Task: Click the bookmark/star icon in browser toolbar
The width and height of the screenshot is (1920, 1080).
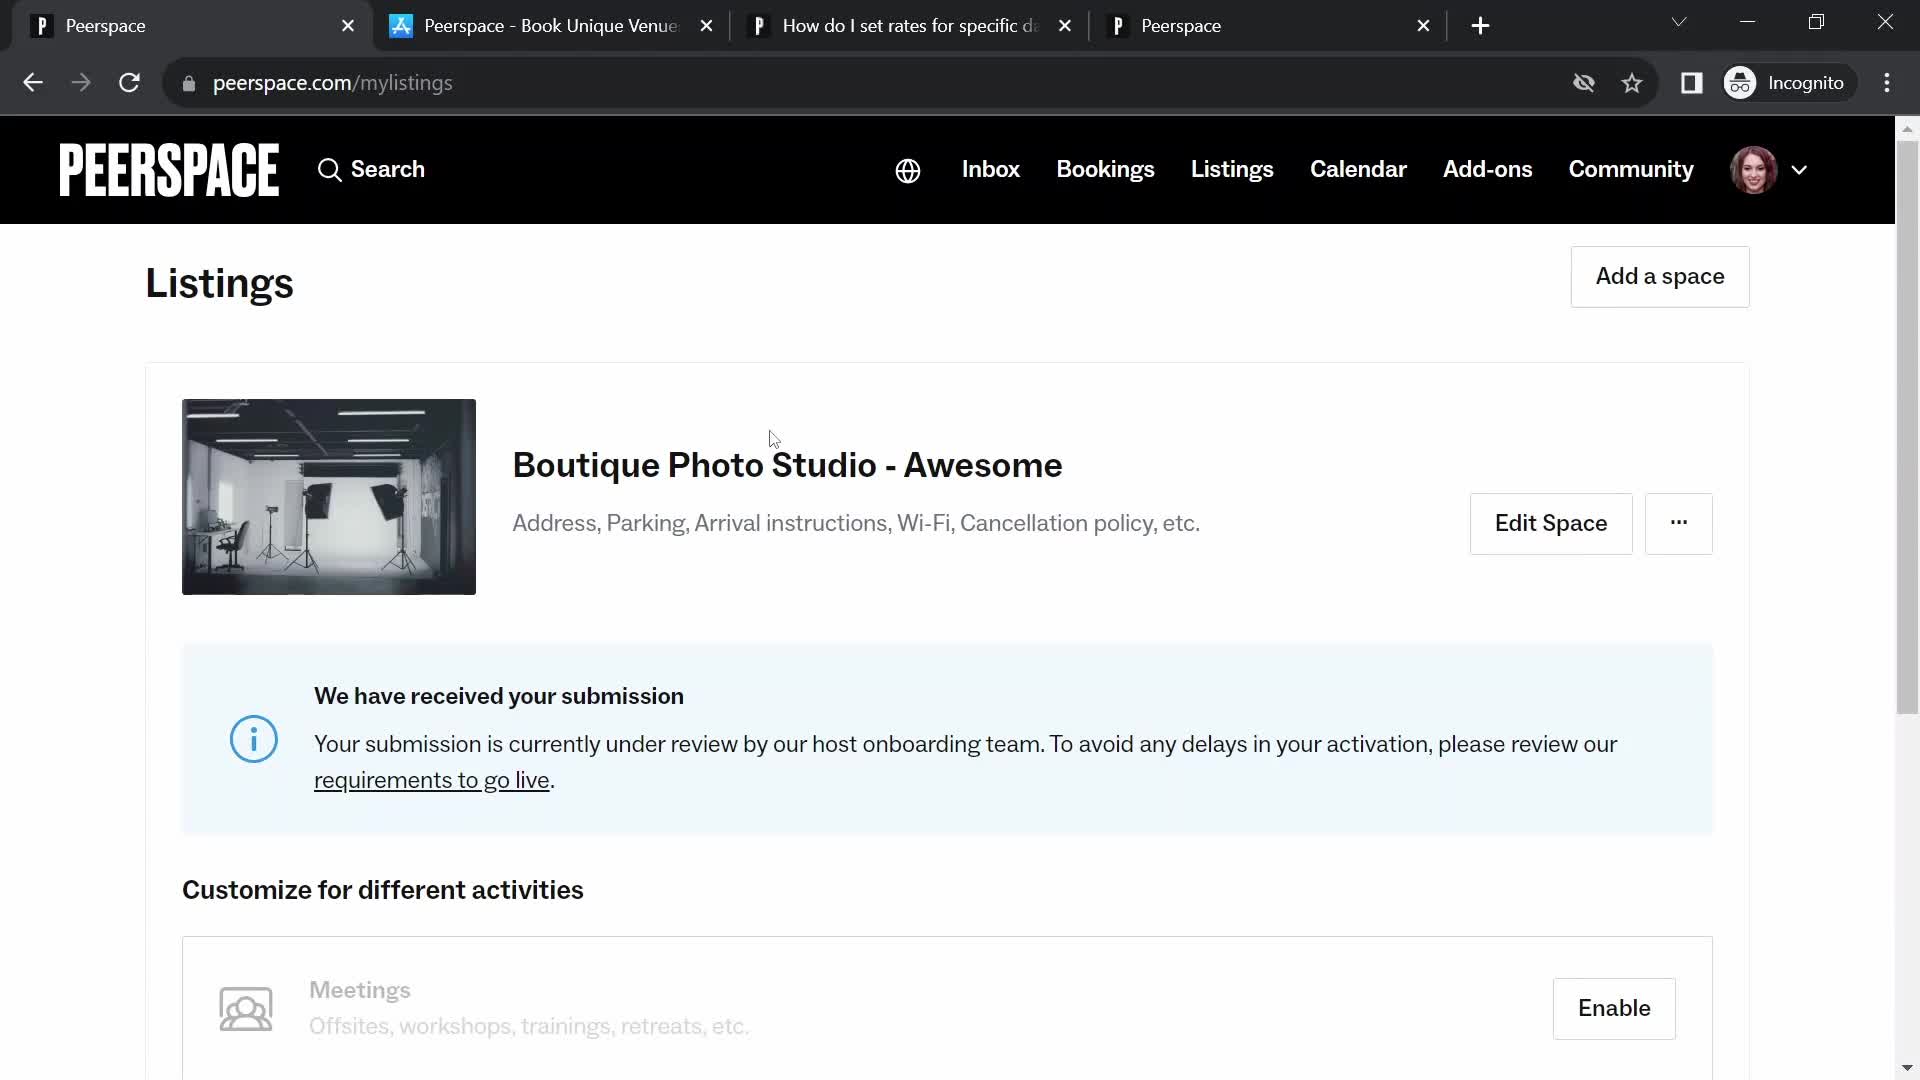Action: pos(1631,83)
